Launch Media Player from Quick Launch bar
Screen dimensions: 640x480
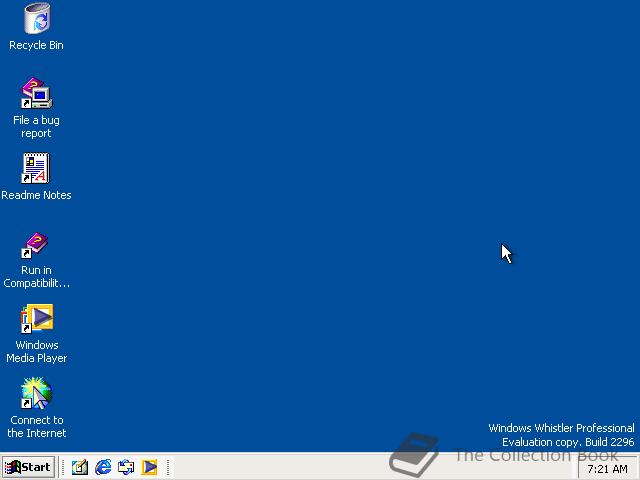(149, 467)
